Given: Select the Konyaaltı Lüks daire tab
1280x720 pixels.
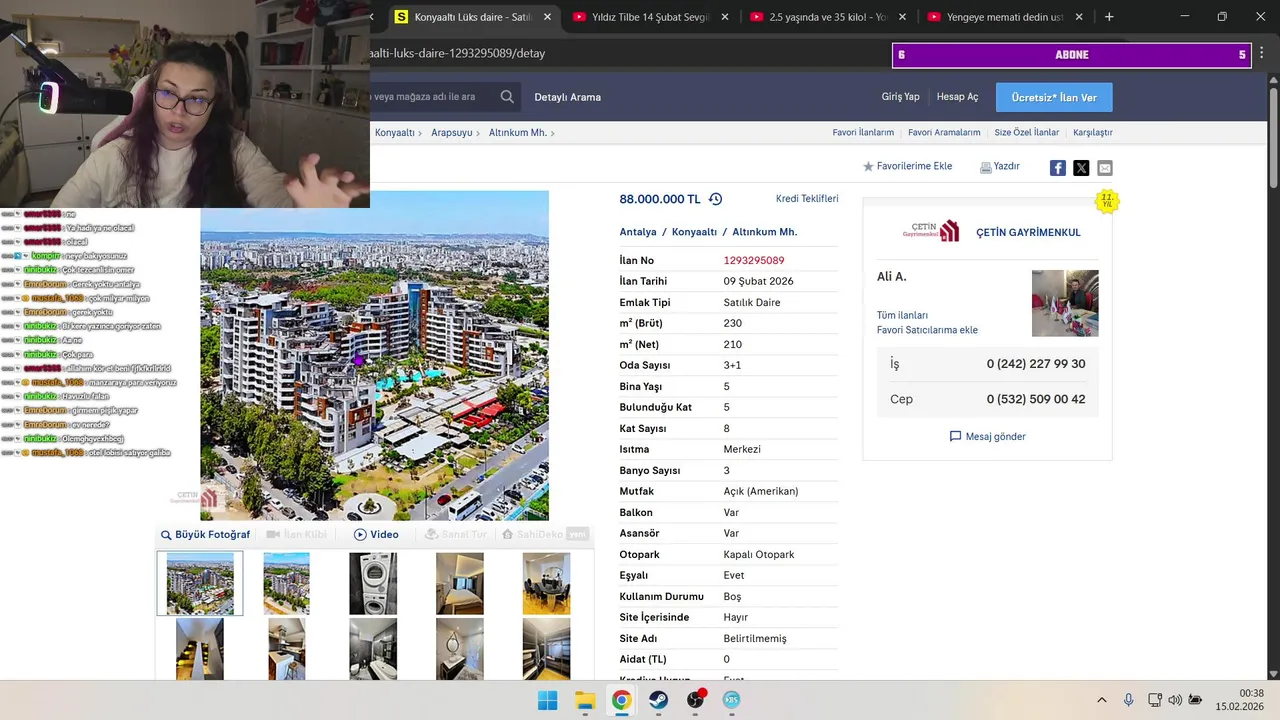Looking at the screenshot, I should (472, 17).
